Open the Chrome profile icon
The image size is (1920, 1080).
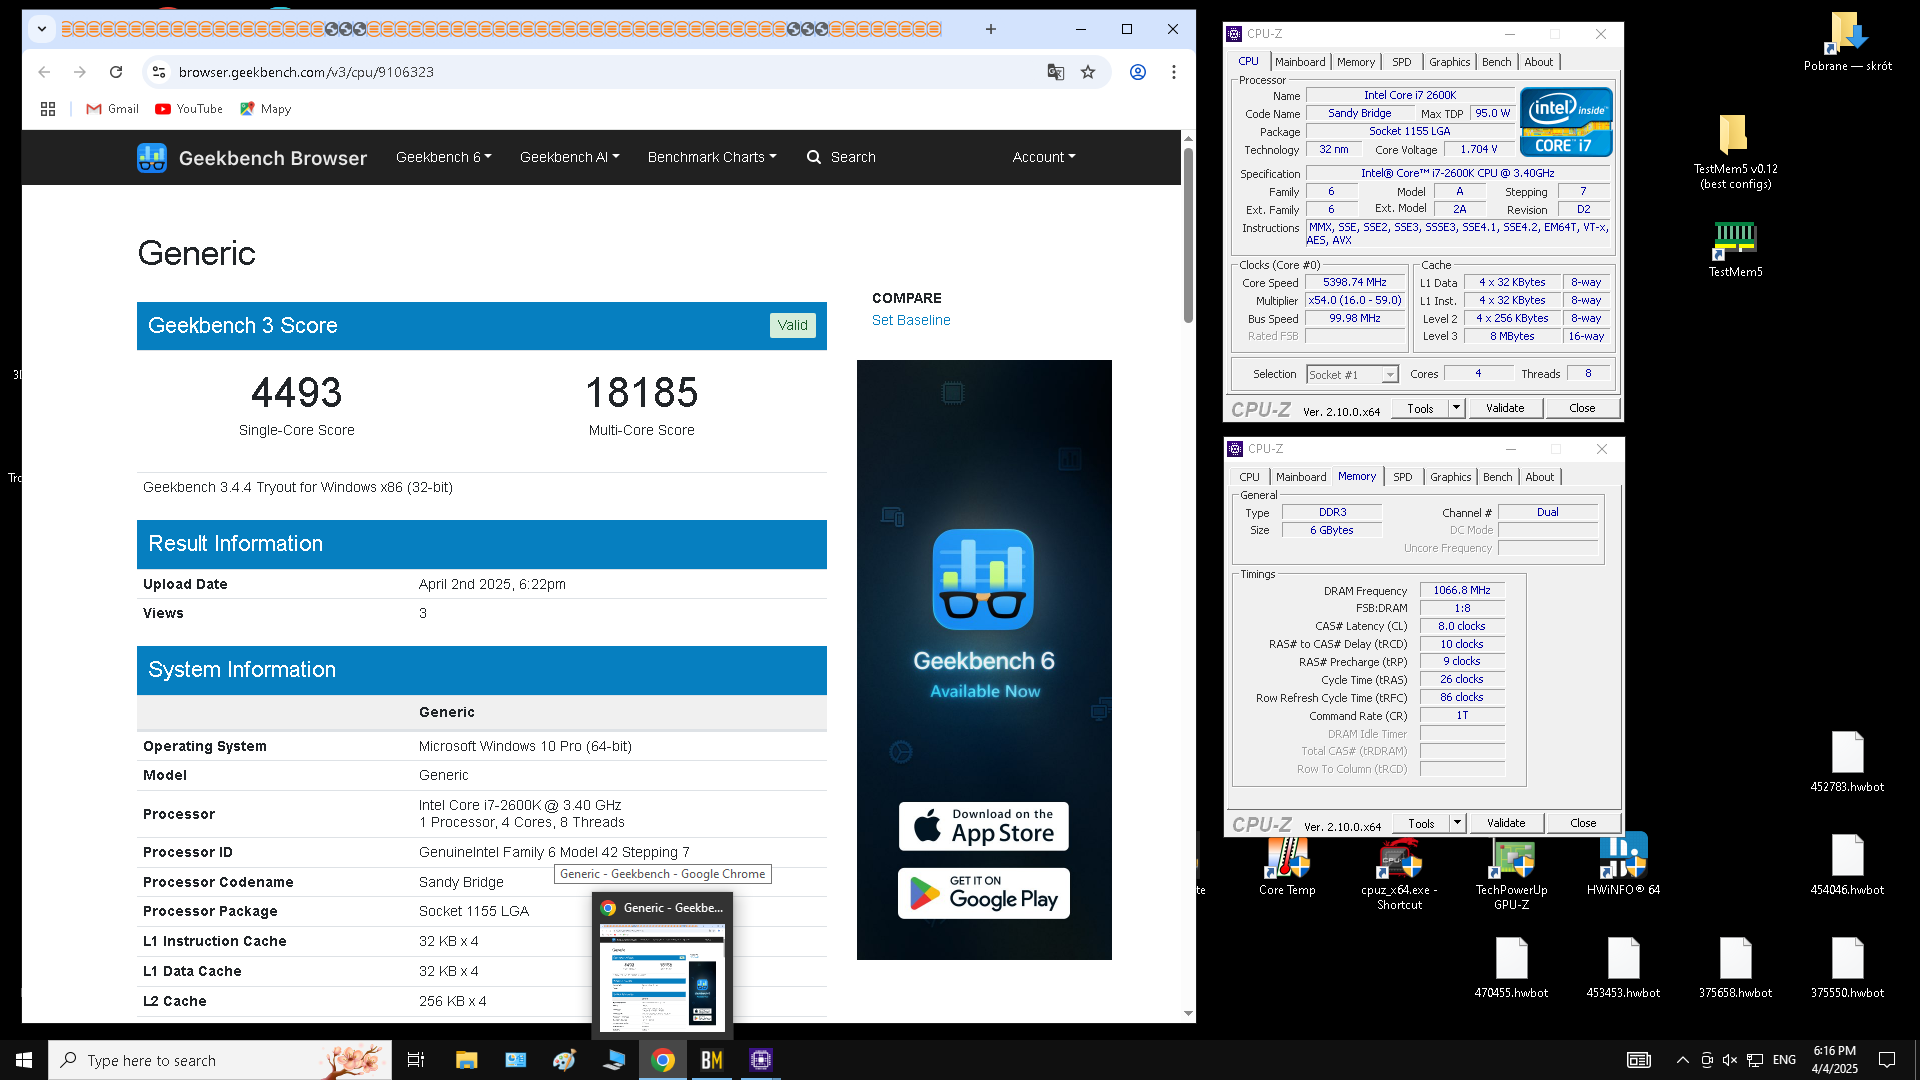(1138, 72)
